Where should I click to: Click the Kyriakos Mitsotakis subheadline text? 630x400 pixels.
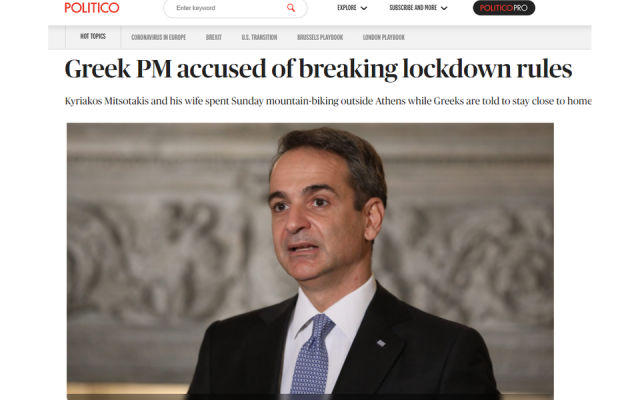328,101
